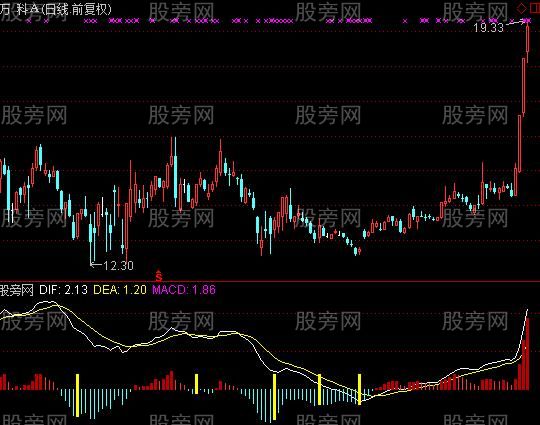Select the 19.33 high price label
Screen dimensions: 540x425
488,28
